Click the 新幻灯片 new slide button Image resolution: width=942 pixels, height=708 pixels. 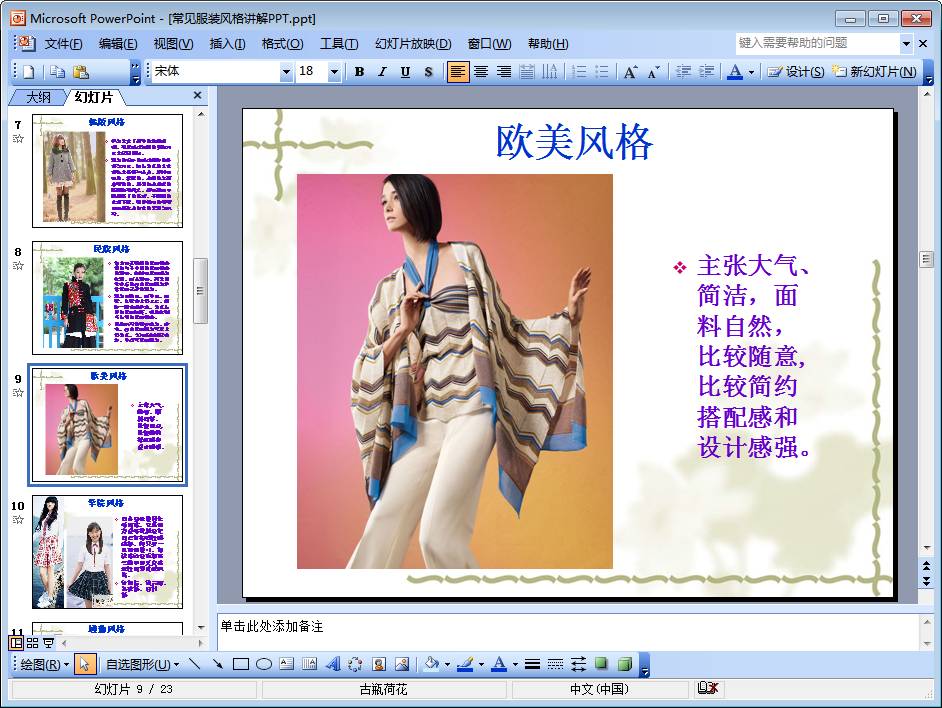tap(874, 72)
